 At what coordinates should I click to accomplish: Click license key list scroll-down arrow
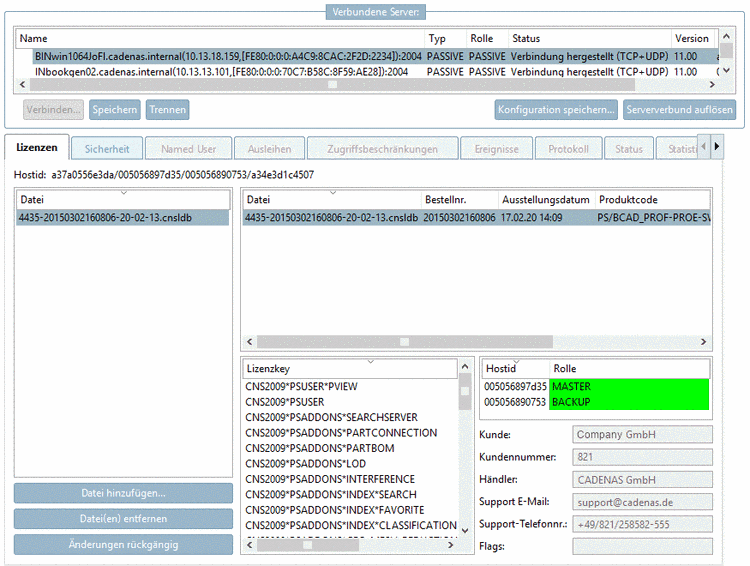(465, 531)
